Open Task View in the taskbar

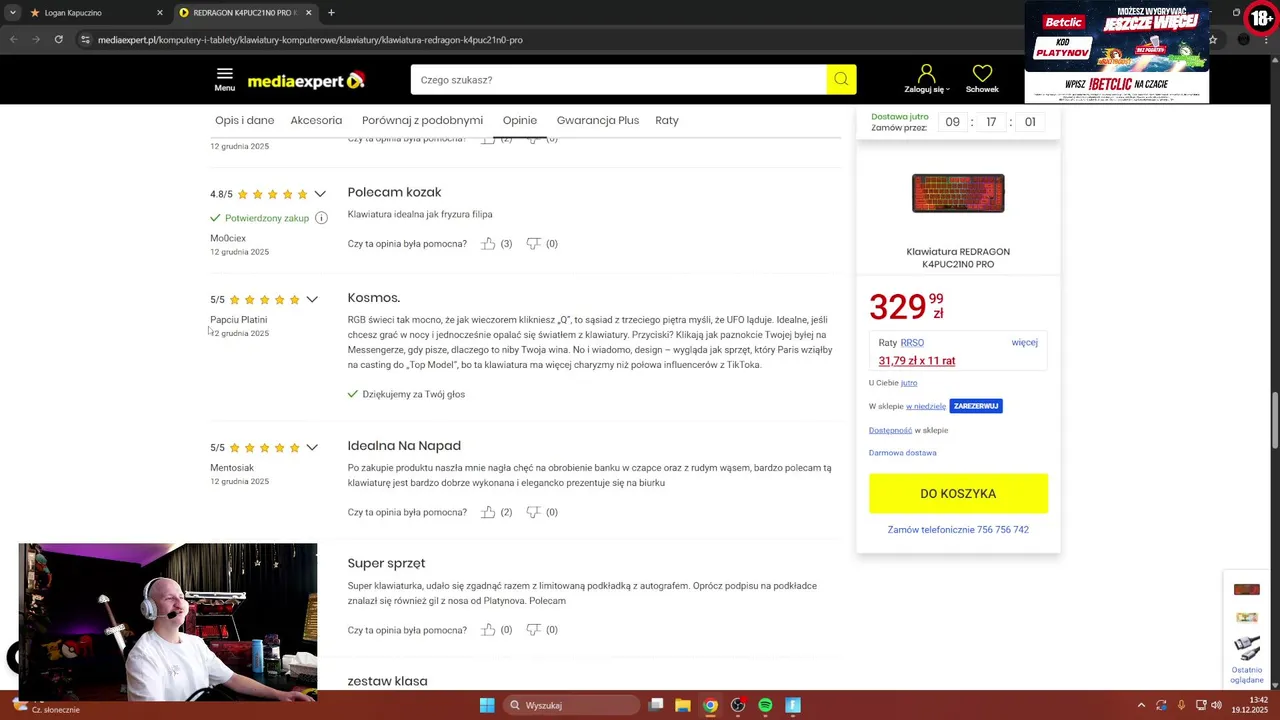tap(656, 705)
